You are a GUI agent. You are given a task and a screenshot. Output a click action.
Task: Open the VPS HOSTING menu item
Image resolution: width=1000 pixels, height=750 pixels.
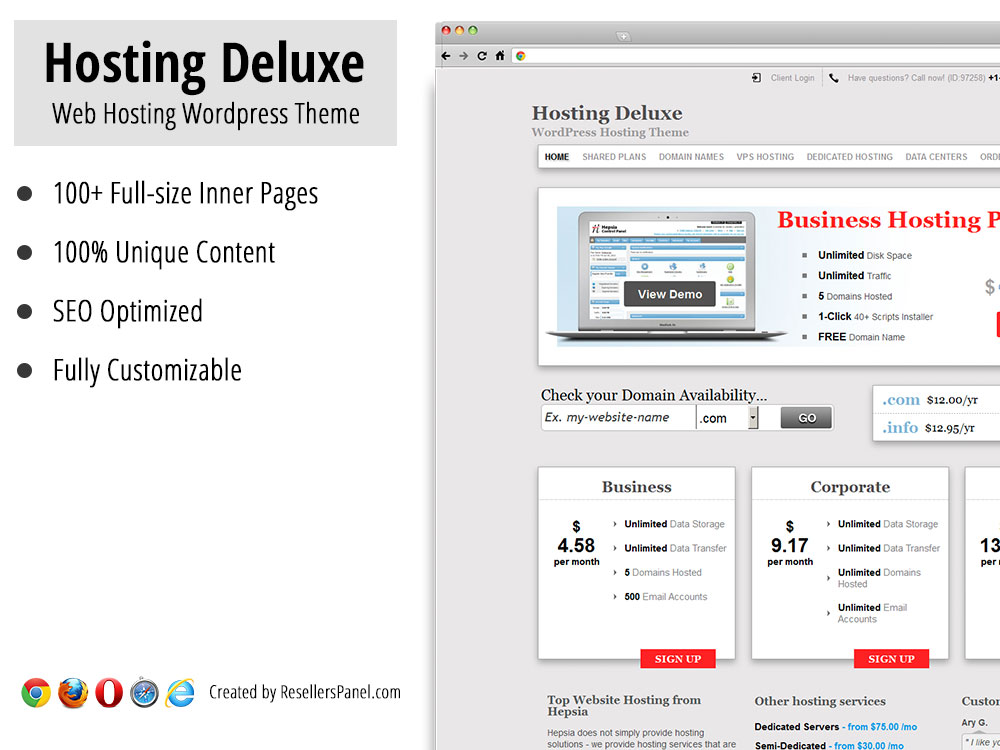(765, 157)
